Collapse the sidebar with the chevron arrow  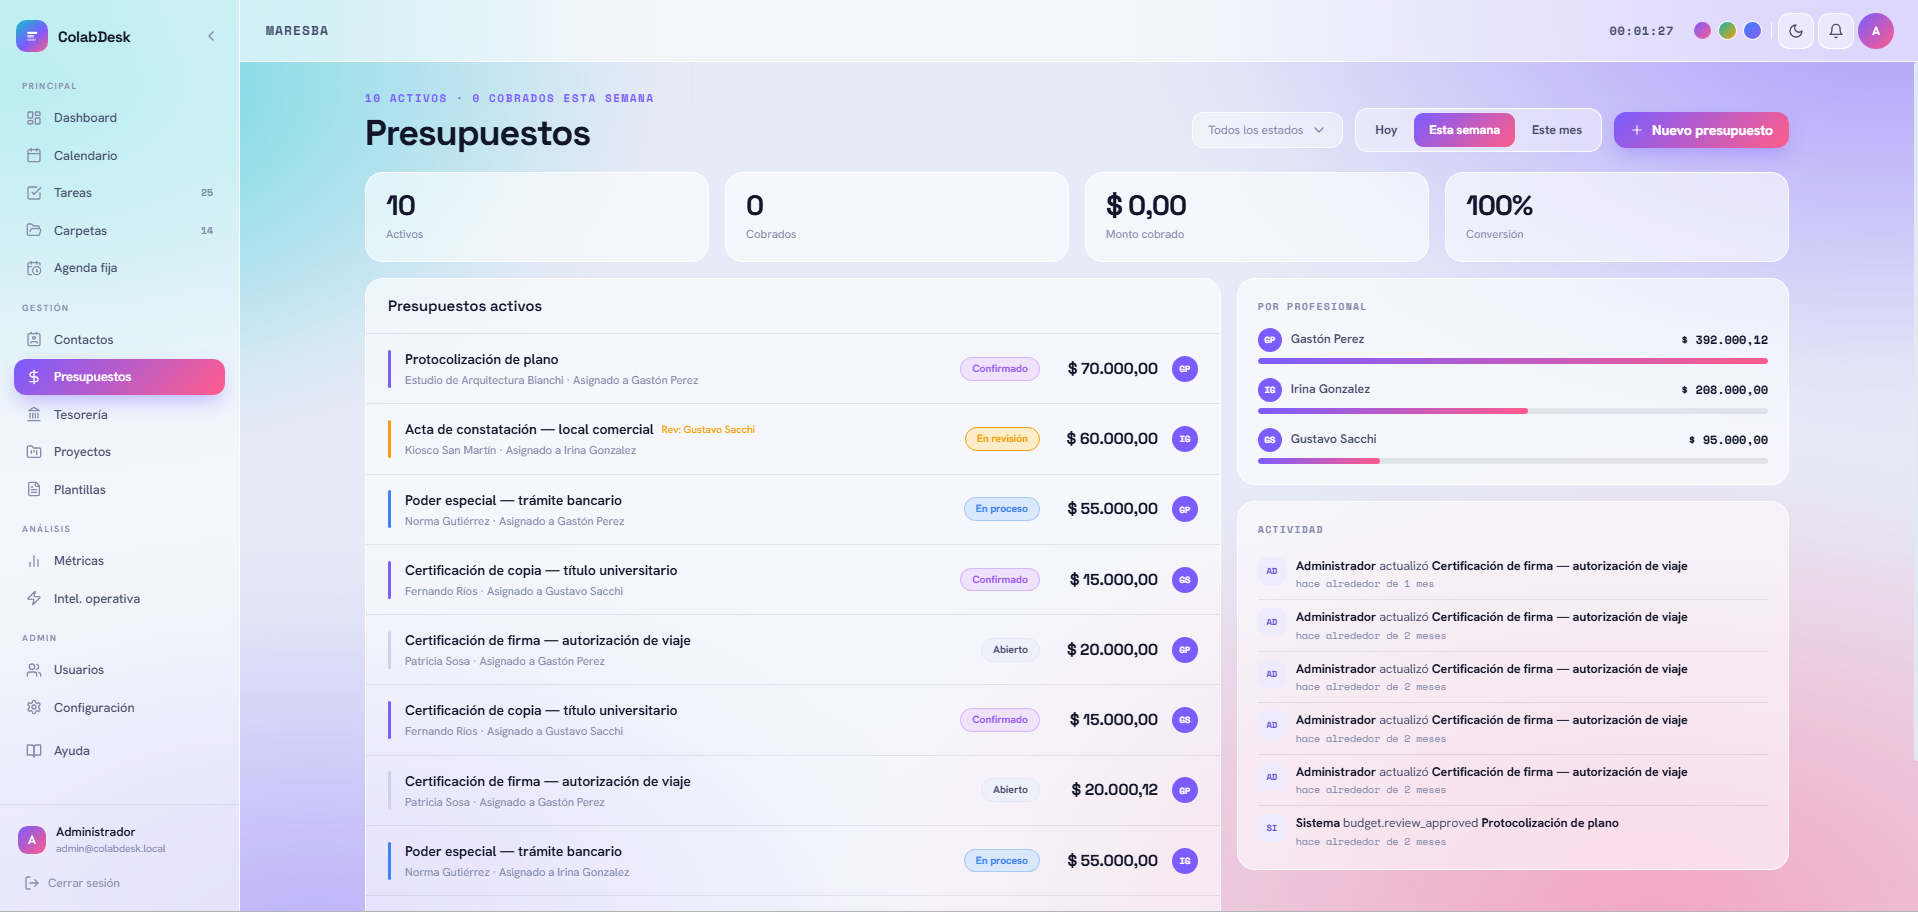click(x=211, y=36)
